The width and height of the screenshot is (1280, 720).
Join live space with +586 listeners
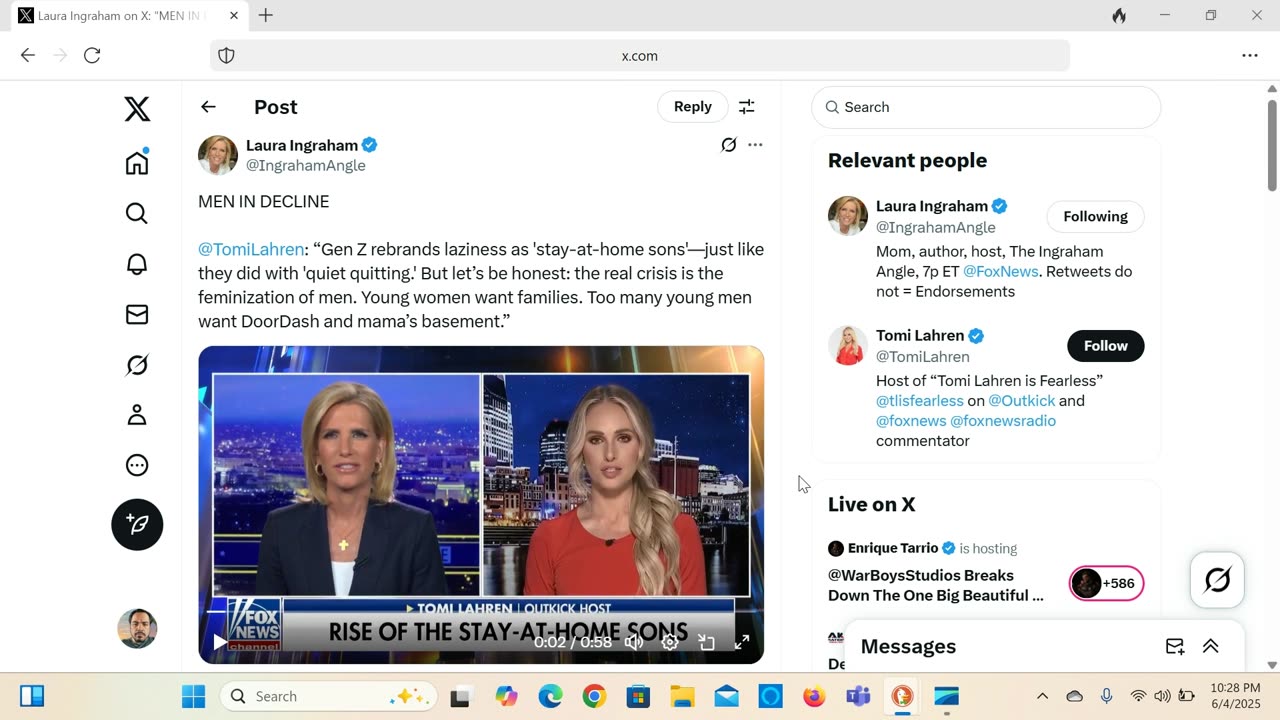pyautogui.click(x=1106, y=583)
